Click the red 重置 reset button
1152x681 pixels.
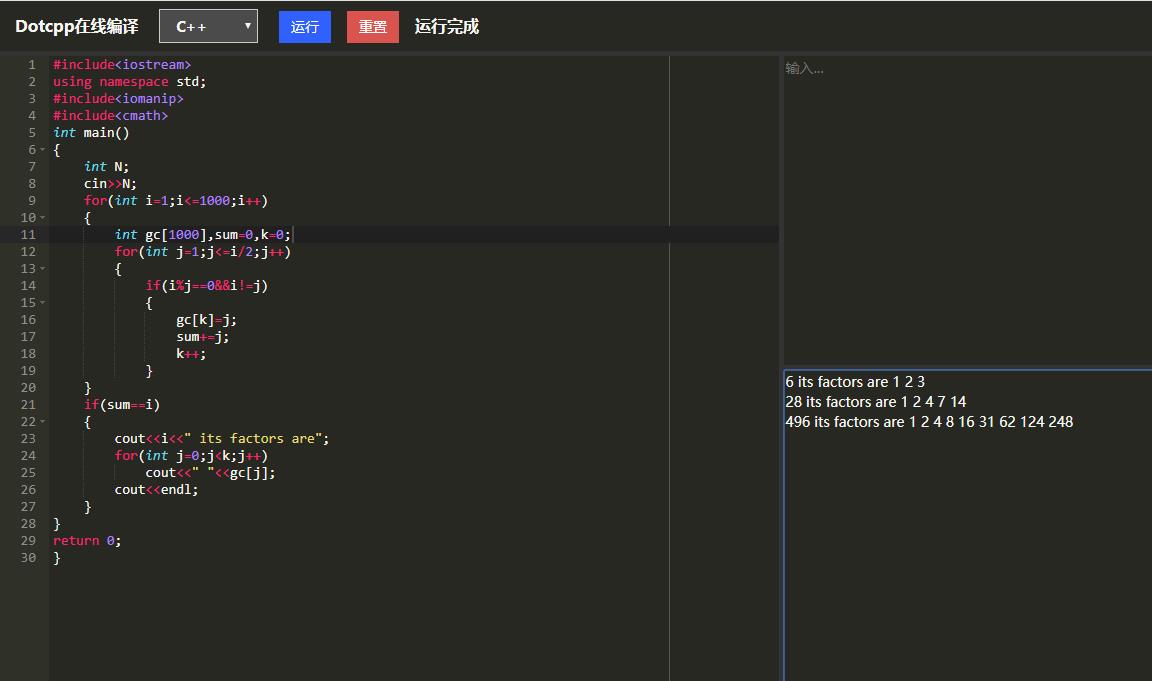coord(372,27)
